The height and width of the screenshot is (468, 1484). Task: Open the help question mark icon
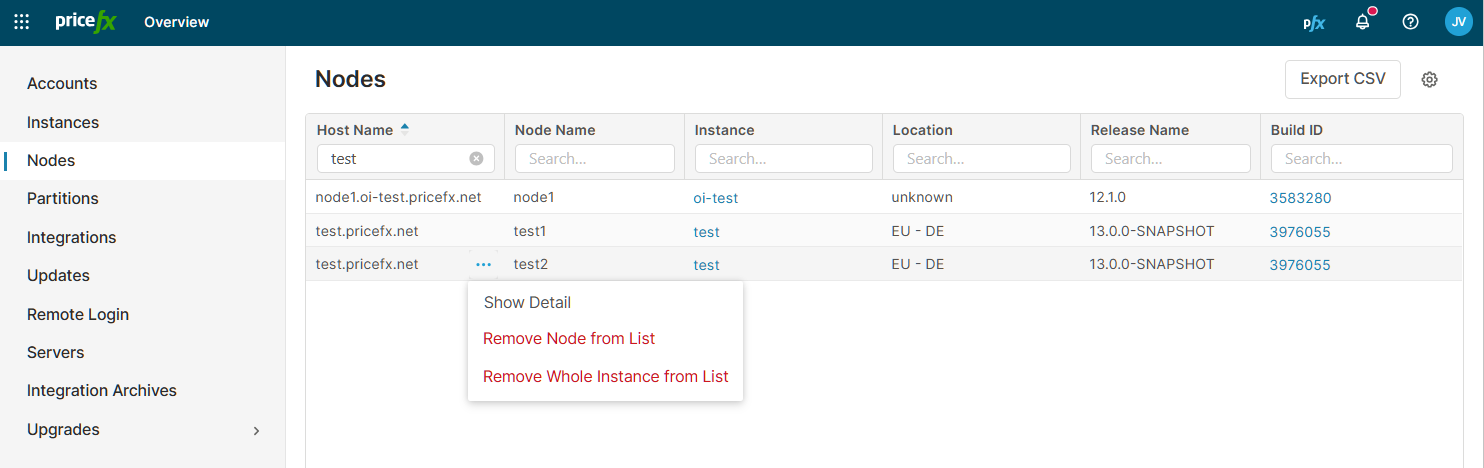[1410, 22]
